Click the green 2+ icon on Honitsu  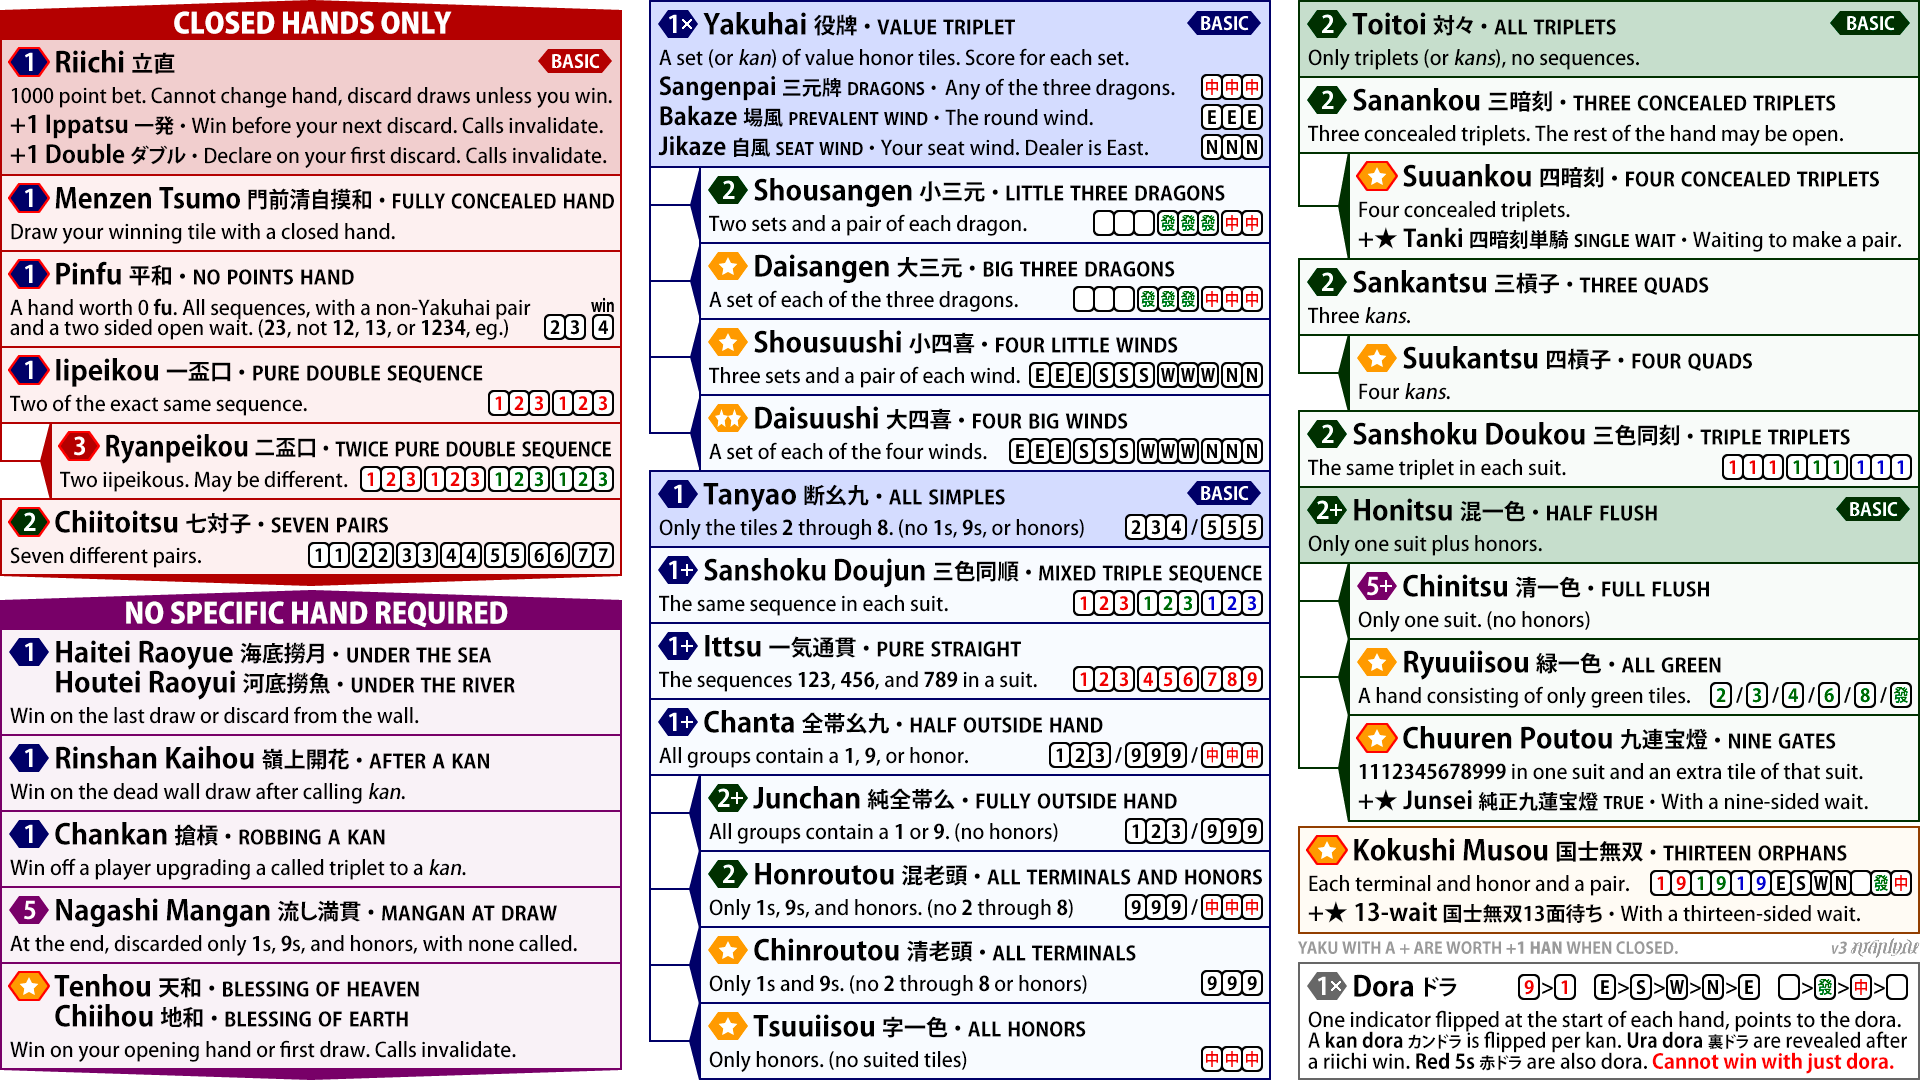(x=1328, y=511)
